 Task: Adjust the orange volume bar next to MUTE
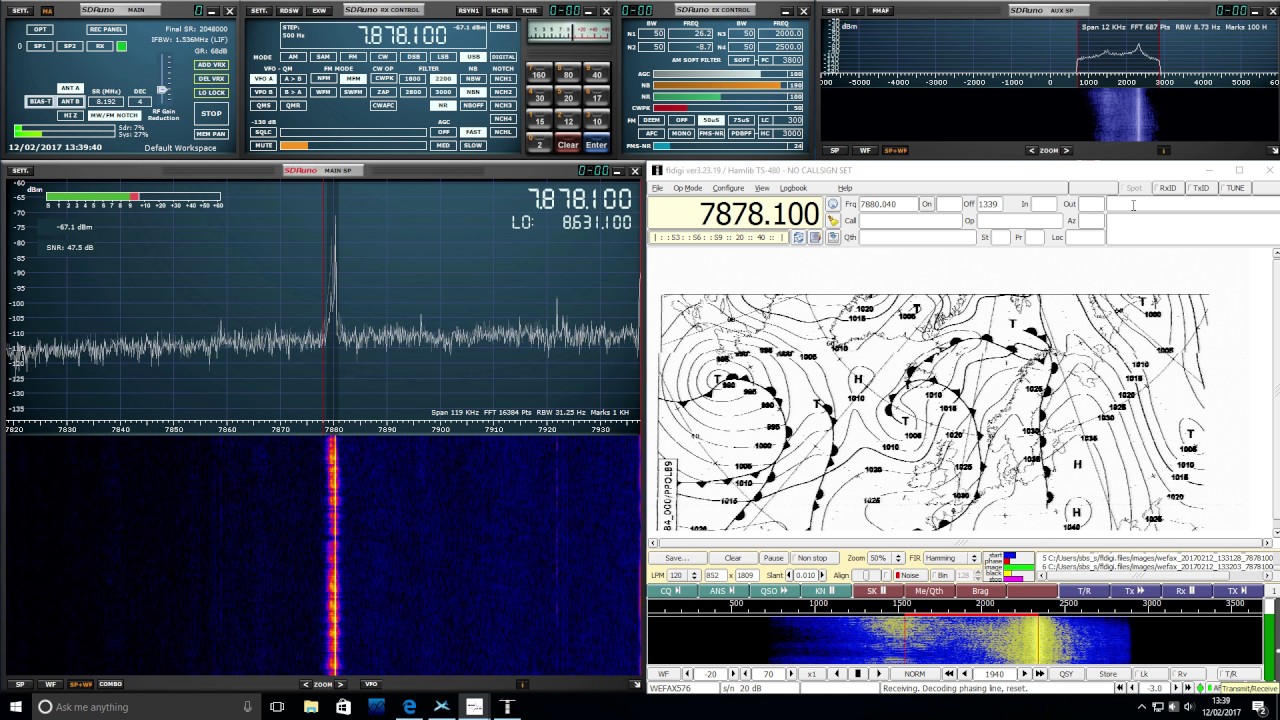pyautogui.click(x=353, y=146)
